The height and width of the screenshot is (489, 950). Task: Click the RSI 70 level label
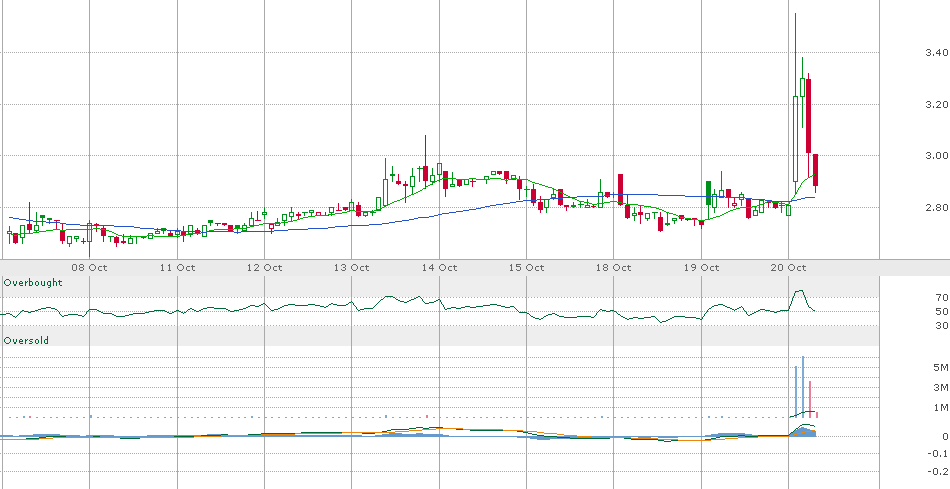(x=942, y=298)
